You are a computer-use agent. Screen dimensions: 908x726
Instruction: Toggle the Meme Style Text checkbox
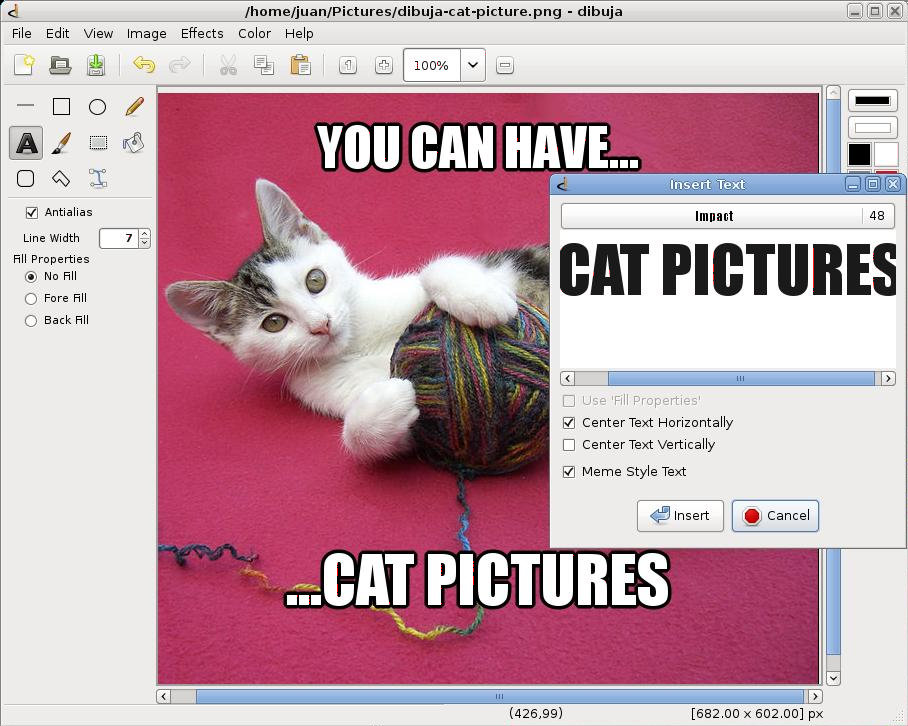tap(569, 472)
